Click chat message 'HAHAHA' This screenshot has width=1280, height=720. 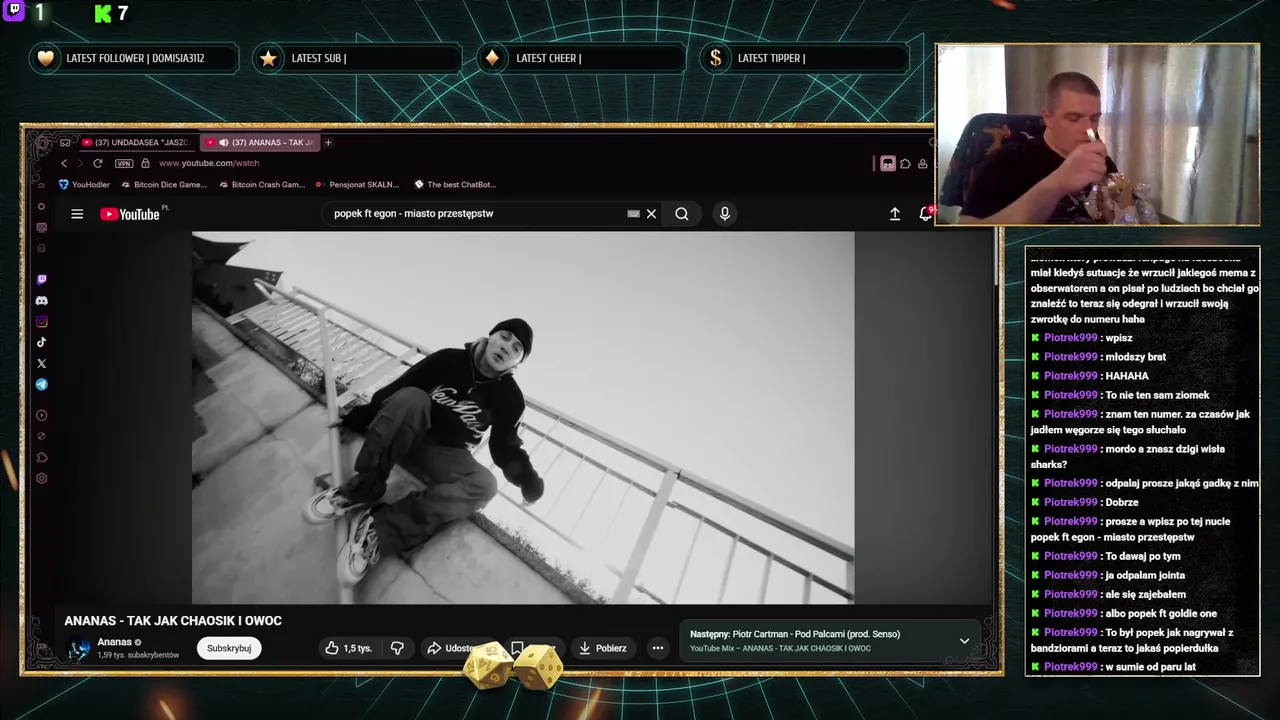tap(1127, 376)
